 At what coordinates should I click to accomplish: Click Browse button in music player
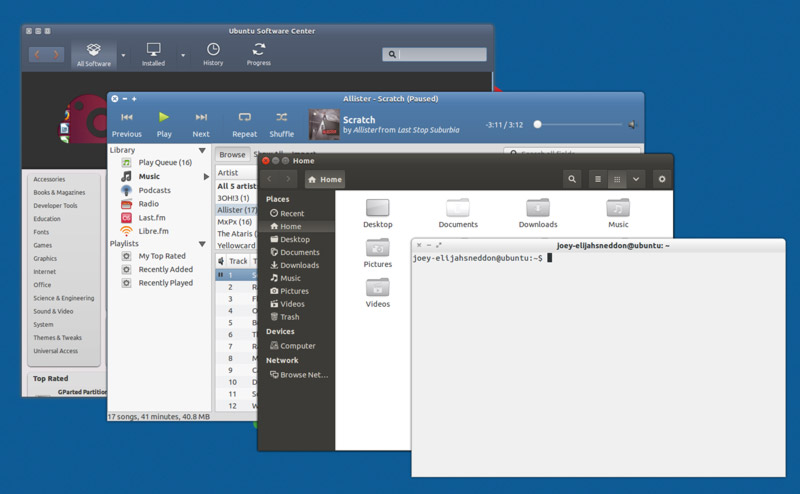tap(232, 155)
